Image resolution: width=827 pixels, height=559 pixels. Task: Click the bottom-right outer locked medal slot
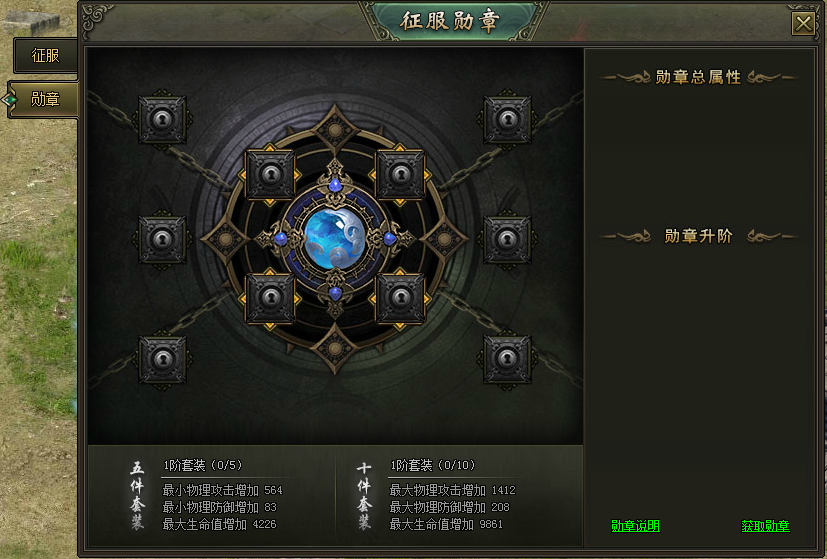point(507,360)
